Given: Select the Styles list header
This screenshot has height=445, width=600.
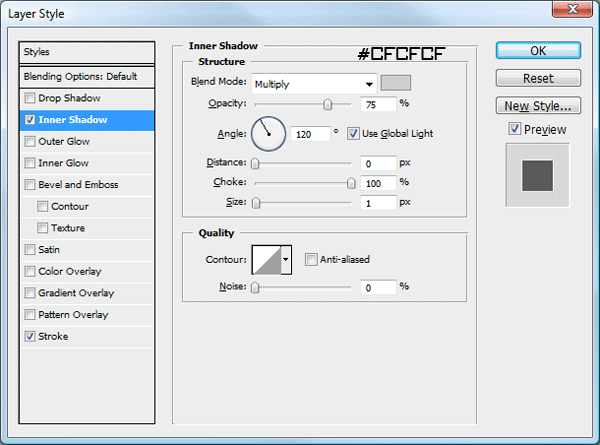Looking at the screenshot, I should click(x=87, y=52).
